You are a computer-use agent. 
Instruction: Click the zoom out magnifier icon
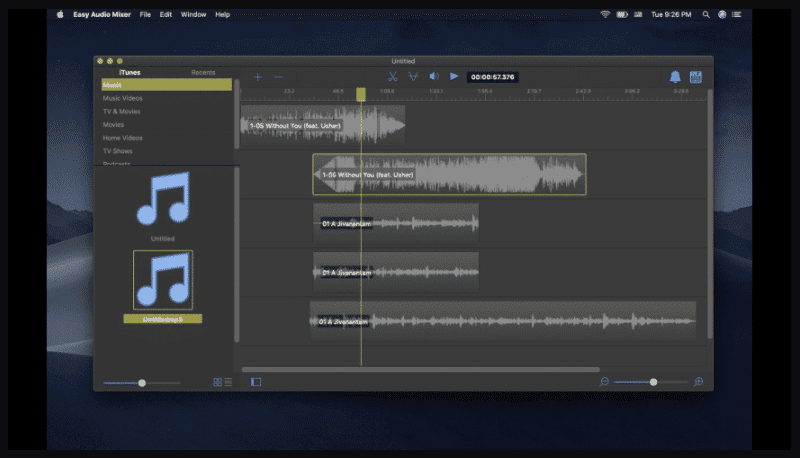point(604,382)
